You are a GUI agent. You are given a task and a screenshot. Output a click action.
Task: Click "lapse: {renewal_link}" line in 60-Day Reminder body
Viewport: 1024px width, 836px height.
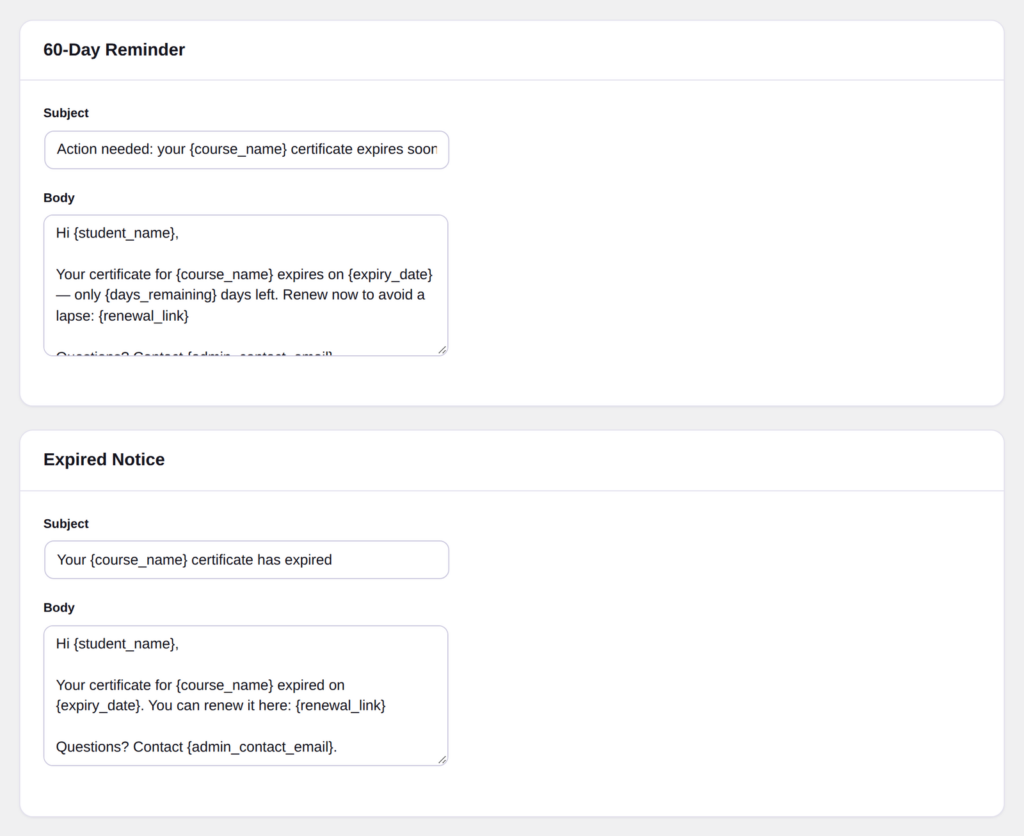[122, 316]
